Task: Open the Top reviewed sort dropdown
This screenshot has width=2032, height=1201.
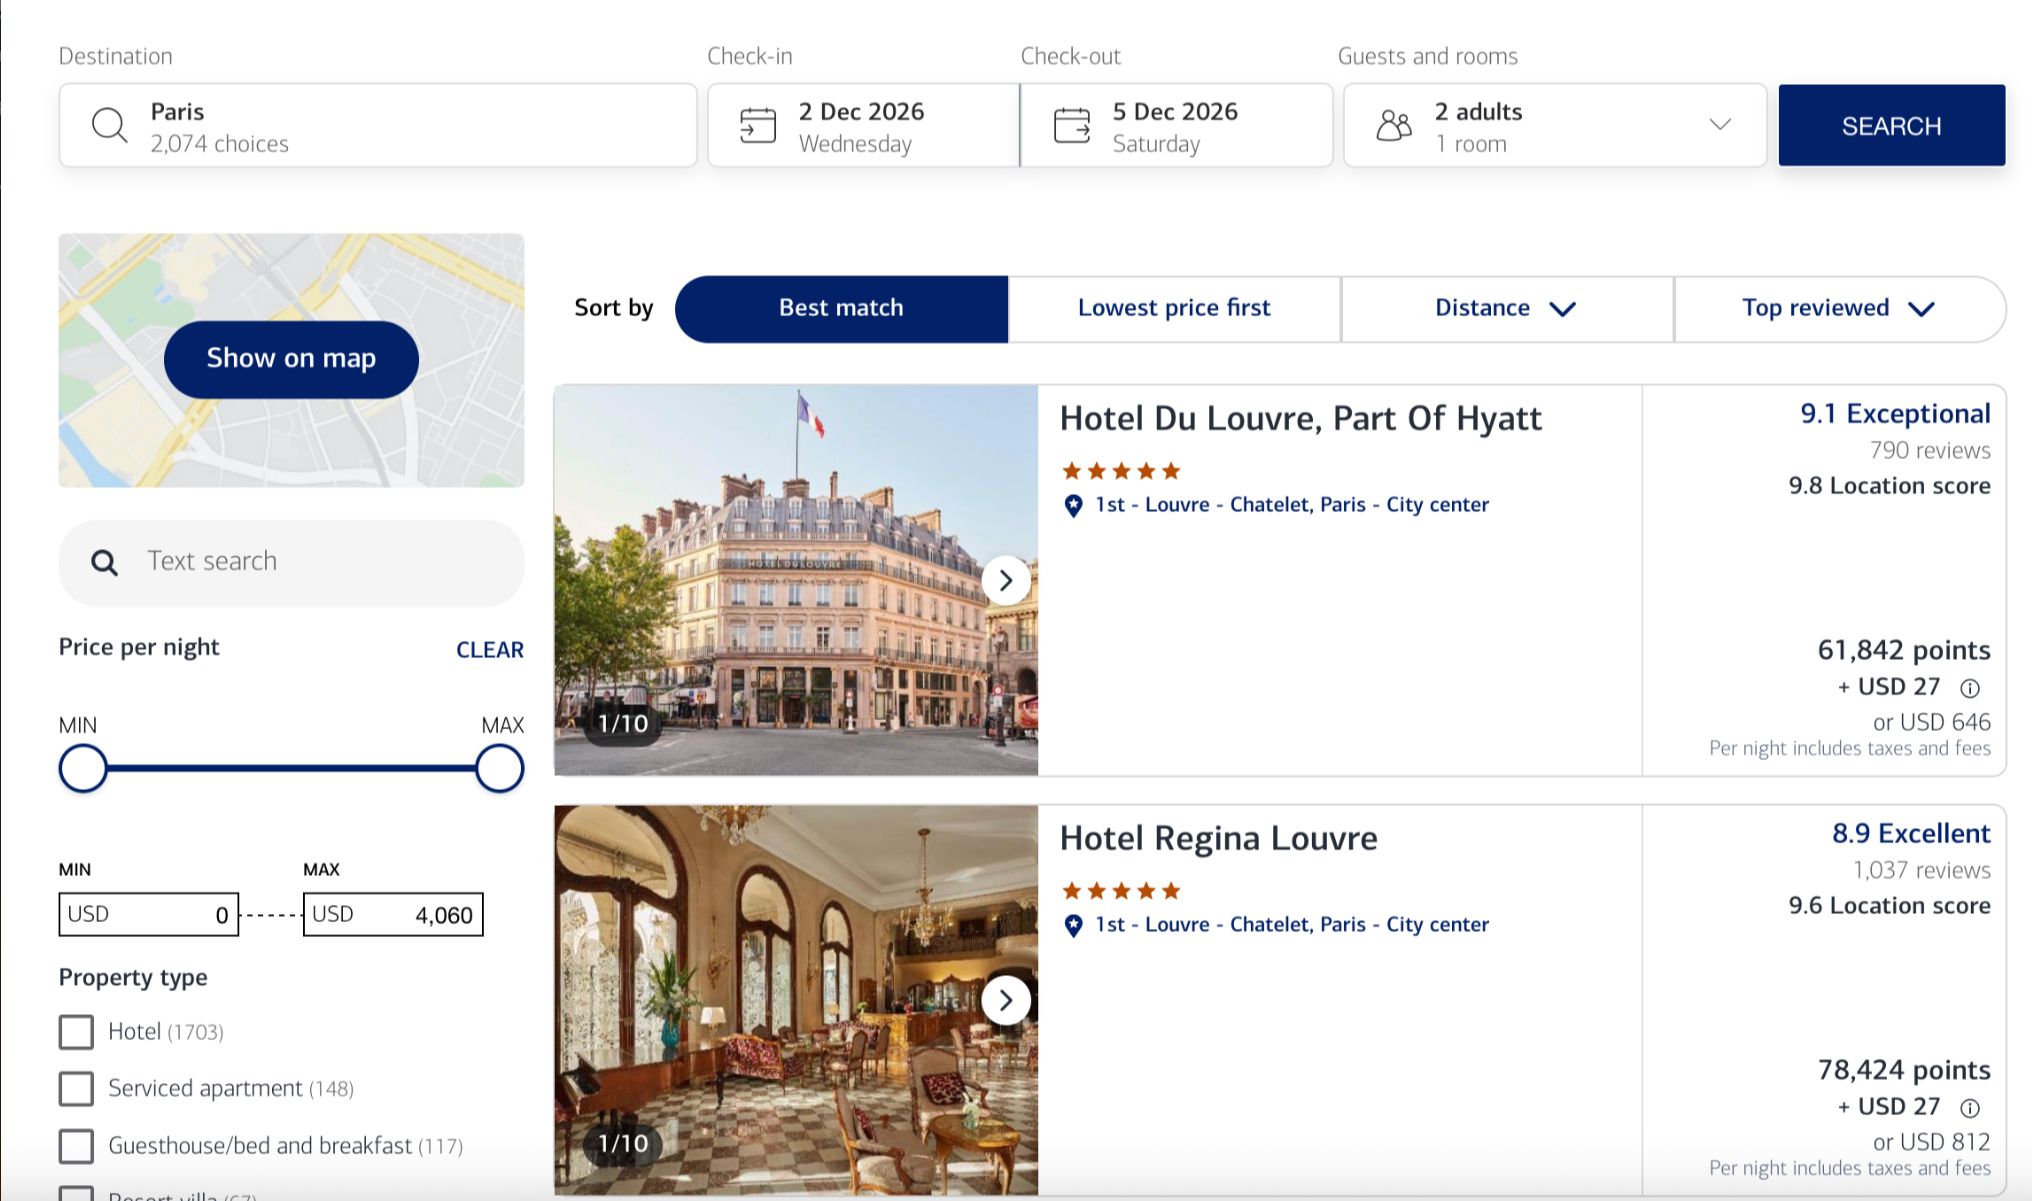Action: coord(1839,309)
